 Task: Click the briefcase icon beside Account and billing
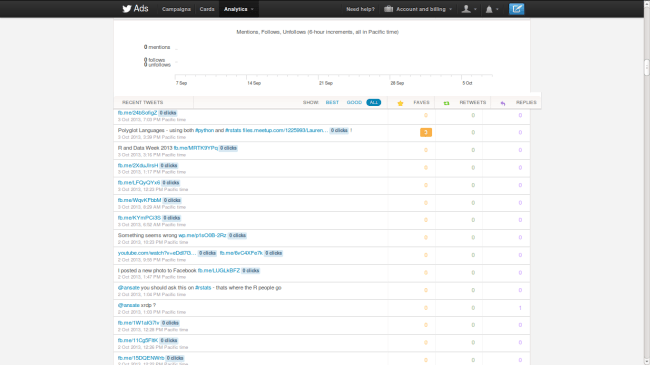[x=388, y=9]
